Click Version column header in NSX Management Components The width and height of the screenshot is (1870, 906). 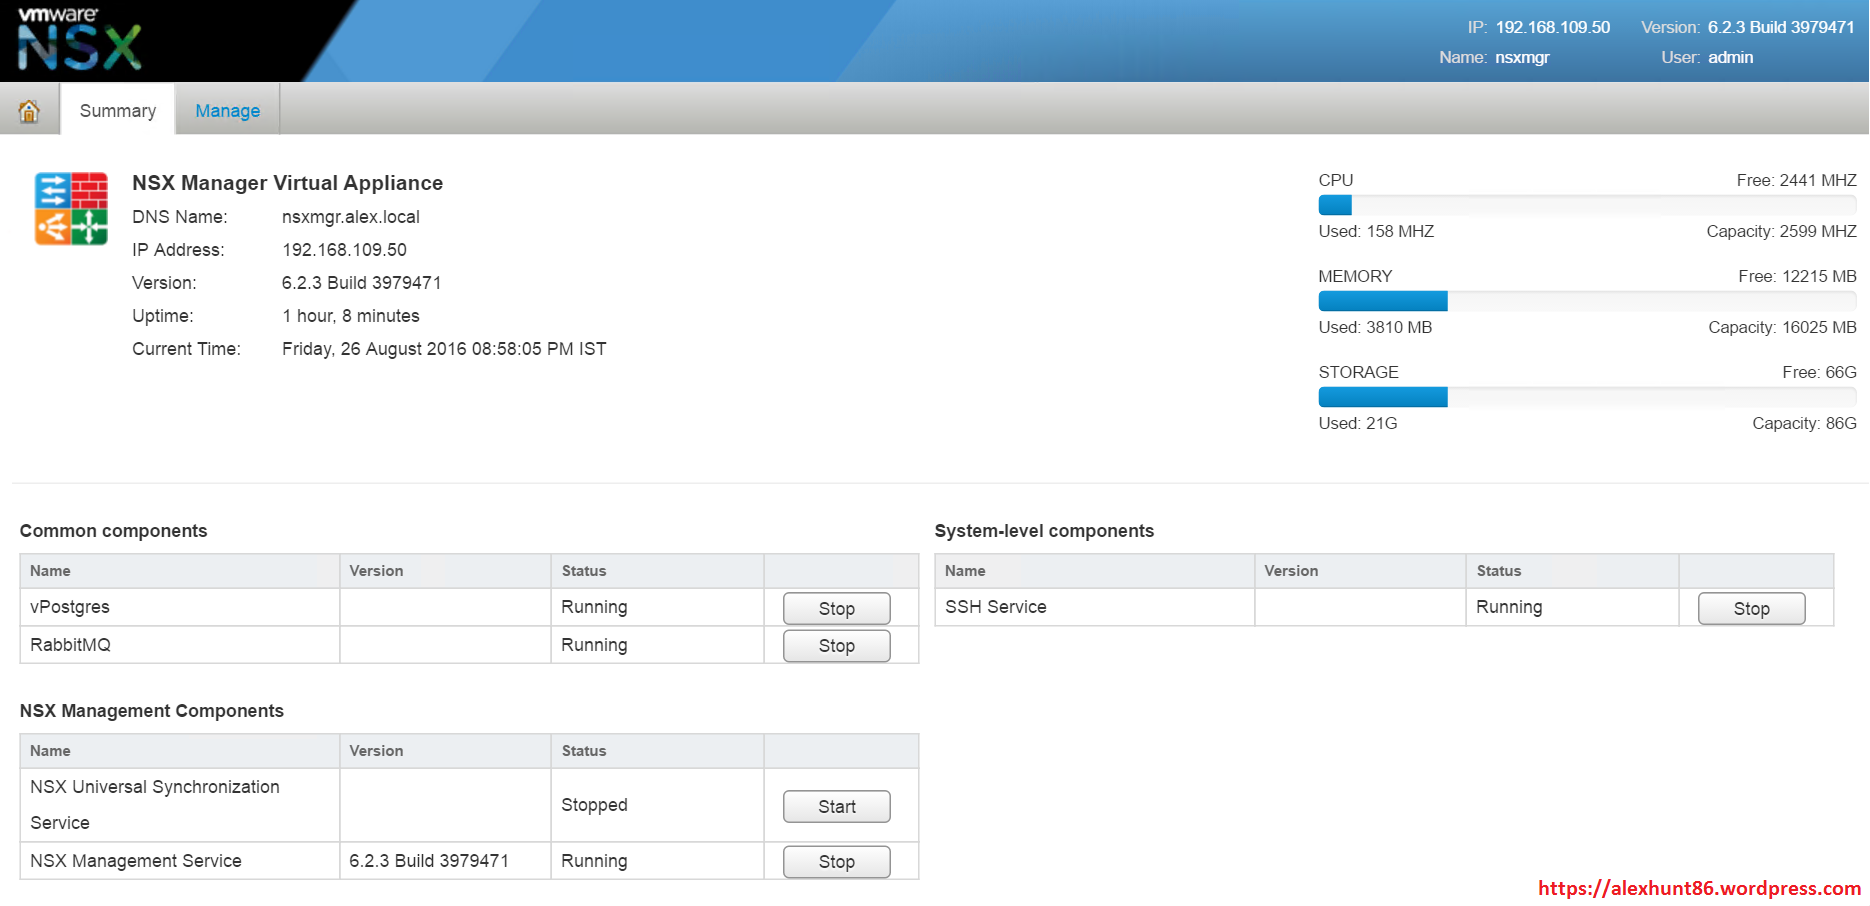[x=376, y=751]
